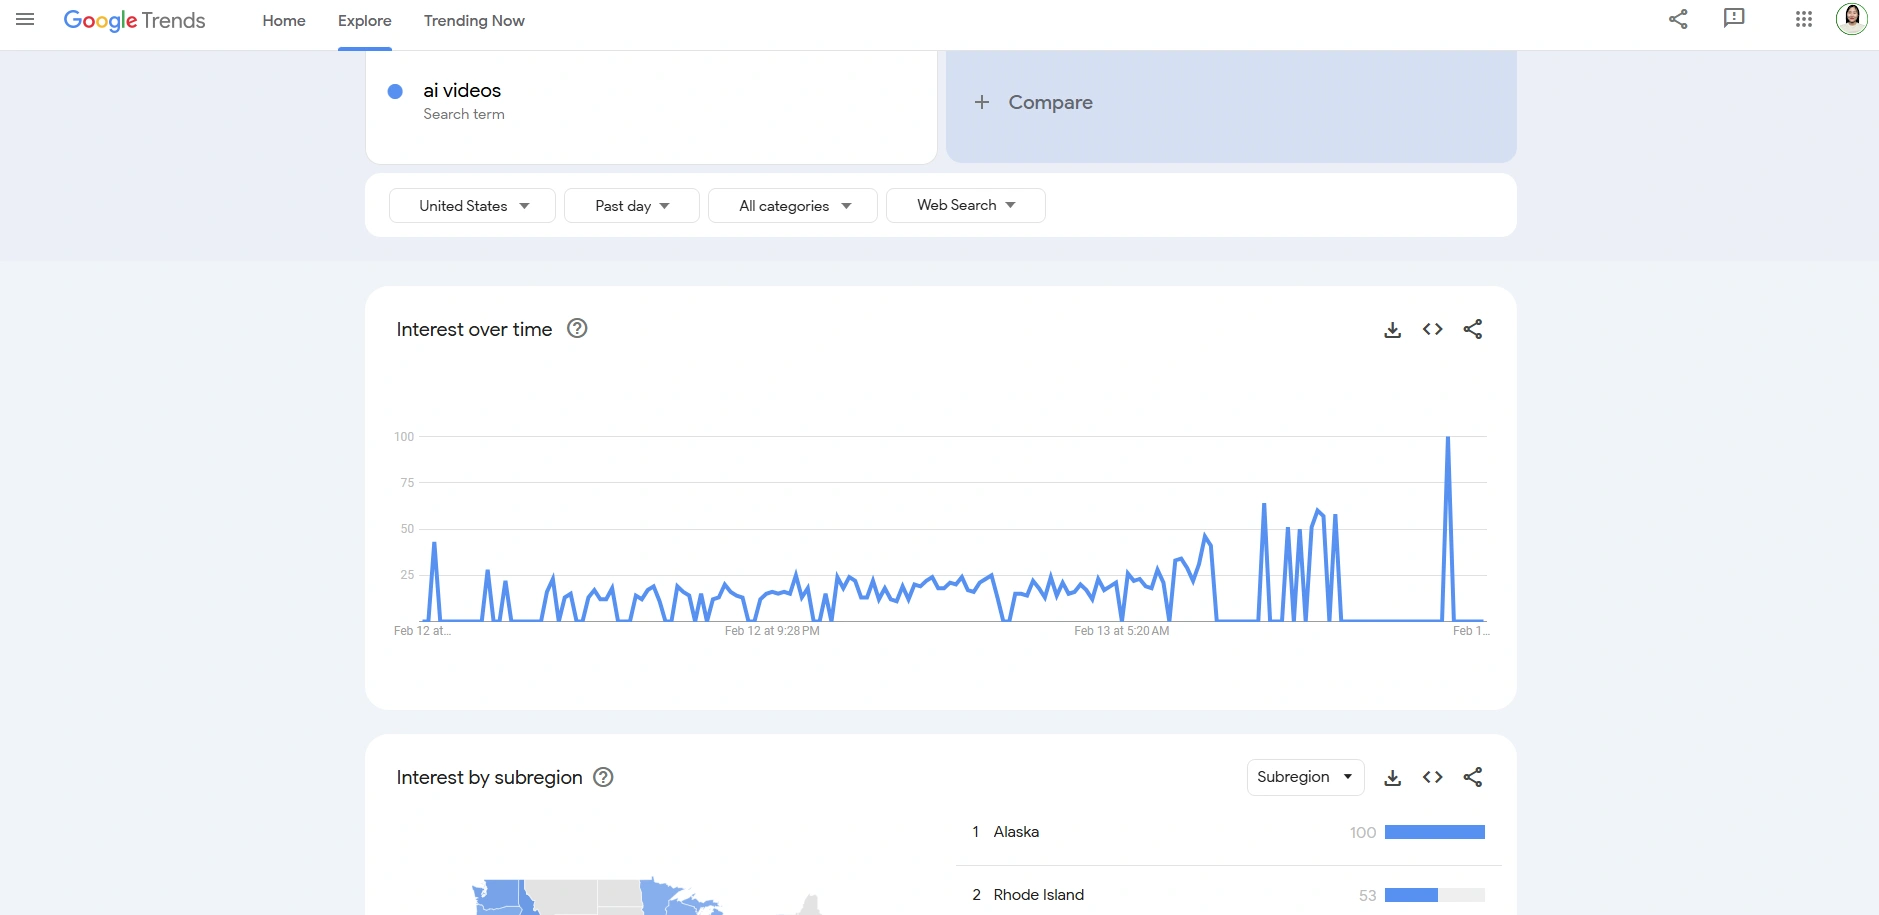
Task: Open the Web Search type dropdown
Action: pos(966,205)
